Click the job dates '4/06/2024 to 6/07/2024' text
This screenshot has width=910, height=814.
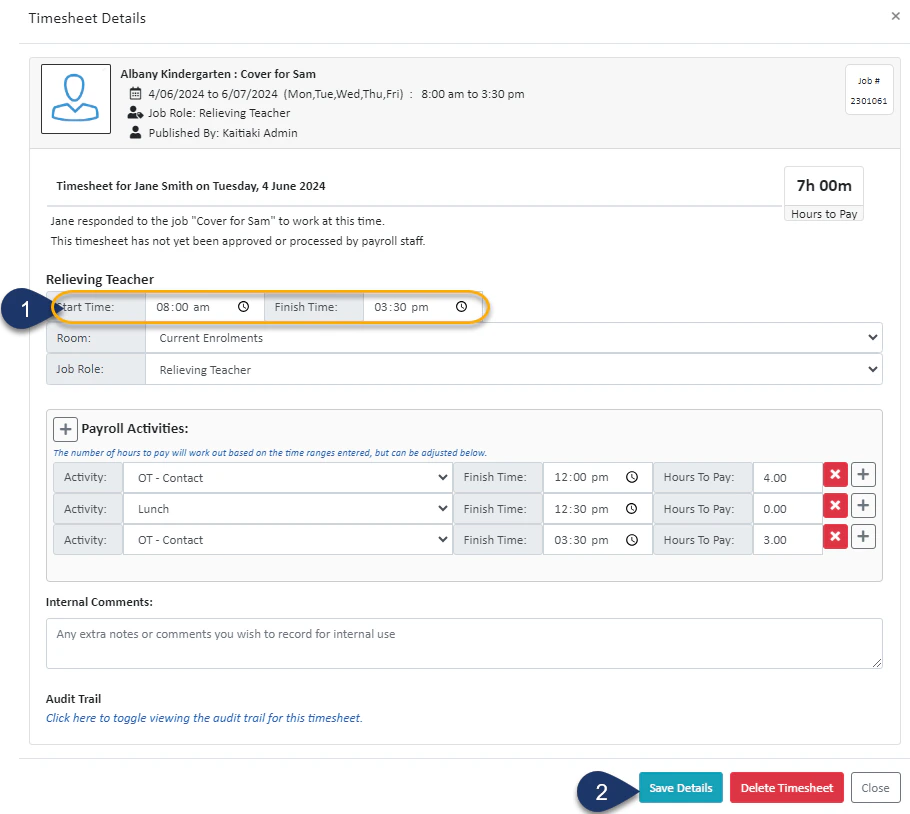tap(213, 94)
